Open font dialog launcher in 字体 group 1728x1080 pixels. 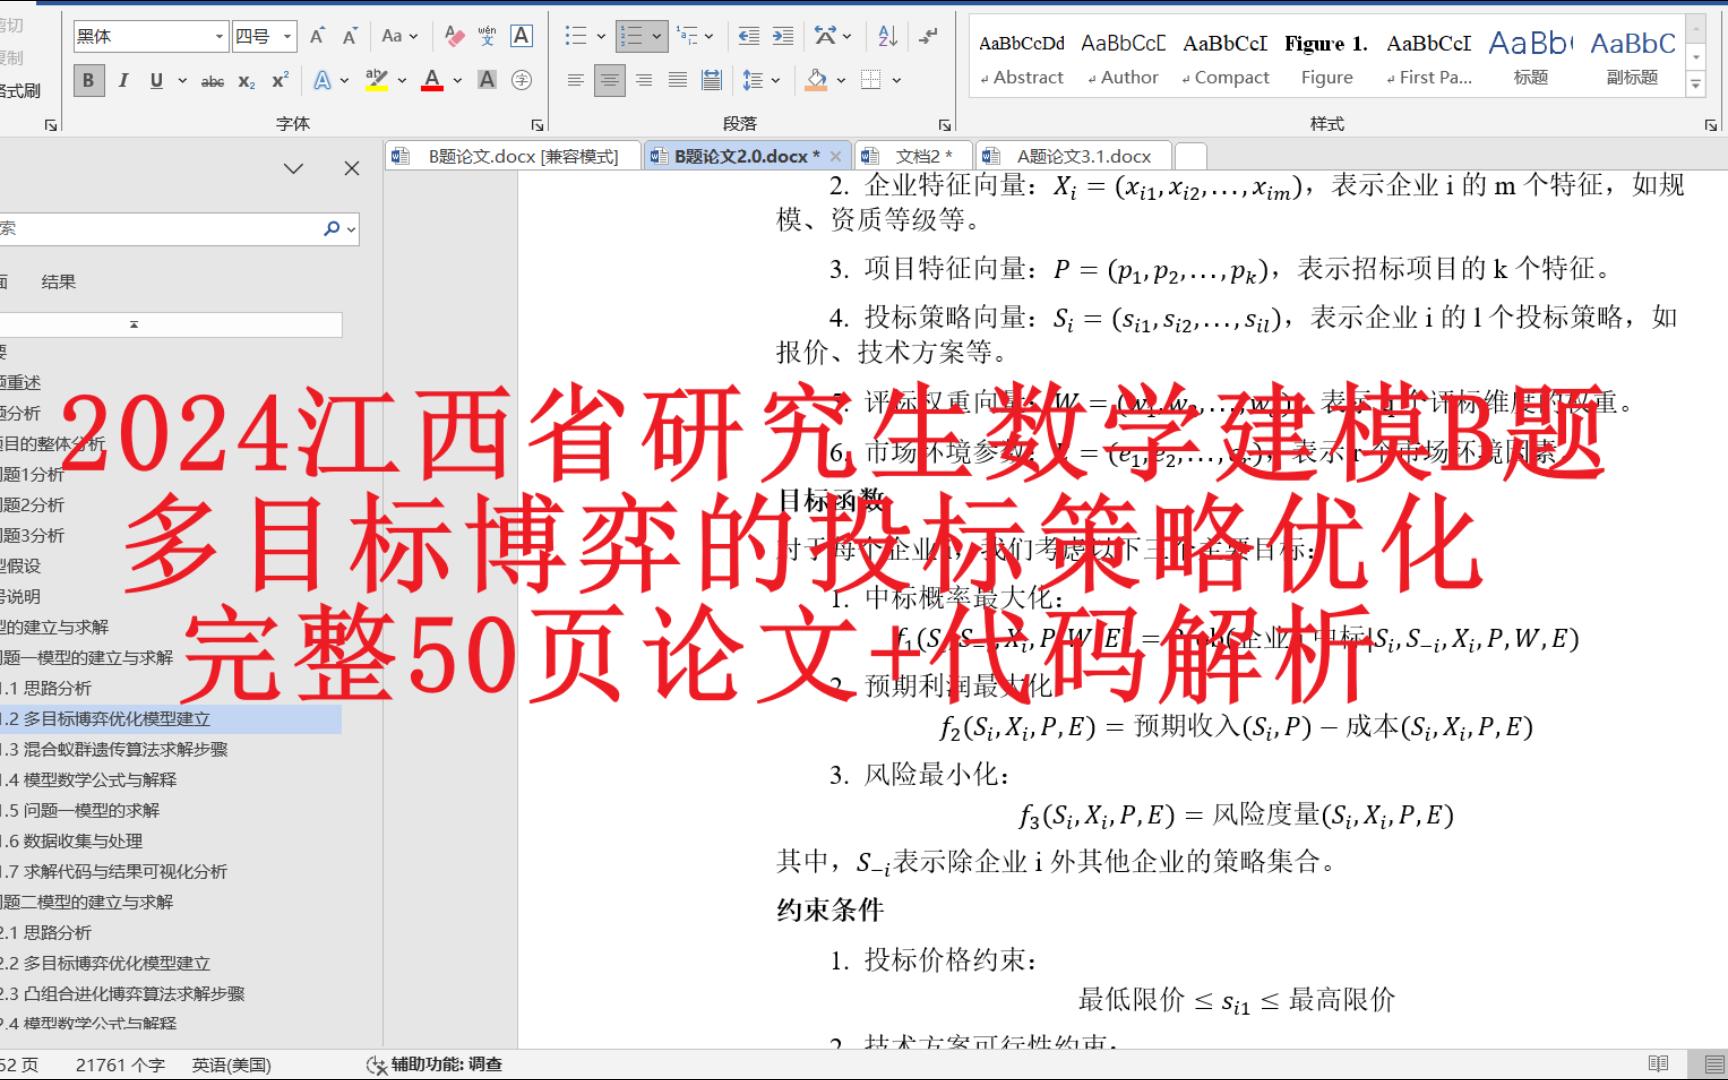[x=537, y=125]
